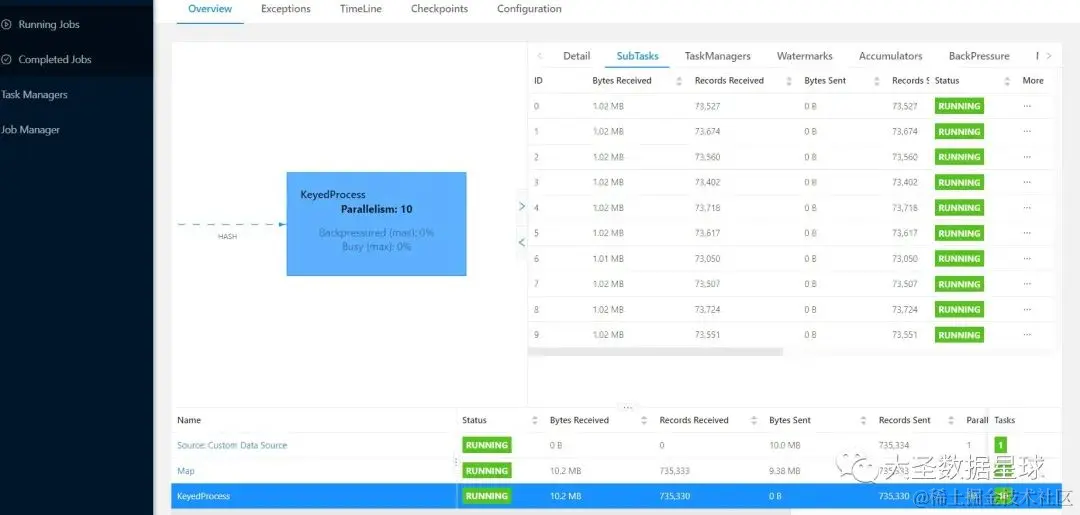Click 1.01 MB Bytes Received cell
Image resolution: width=1080 pixels, height=515 pixels.
coord(608,259)
